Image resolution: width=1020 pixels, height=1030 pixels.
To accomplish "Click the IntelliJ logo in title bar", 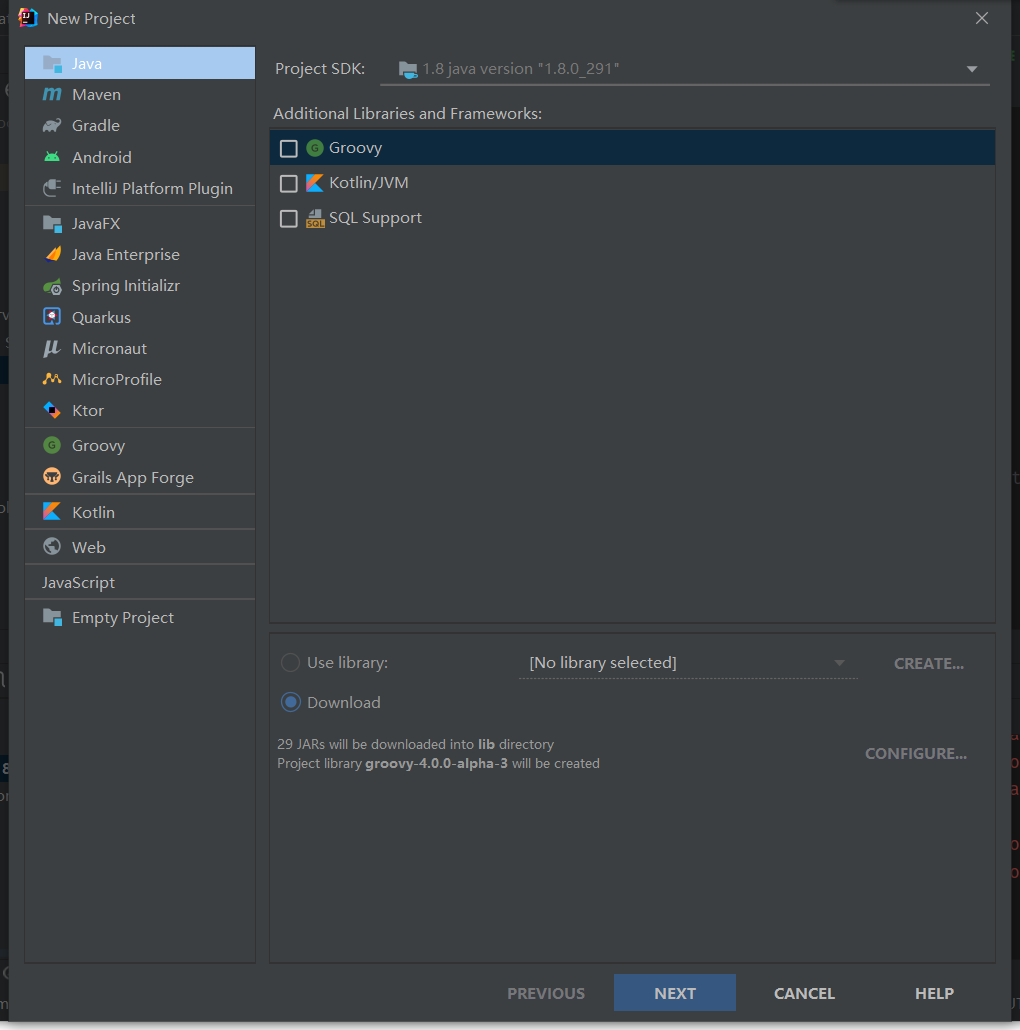I will [28, 18].
